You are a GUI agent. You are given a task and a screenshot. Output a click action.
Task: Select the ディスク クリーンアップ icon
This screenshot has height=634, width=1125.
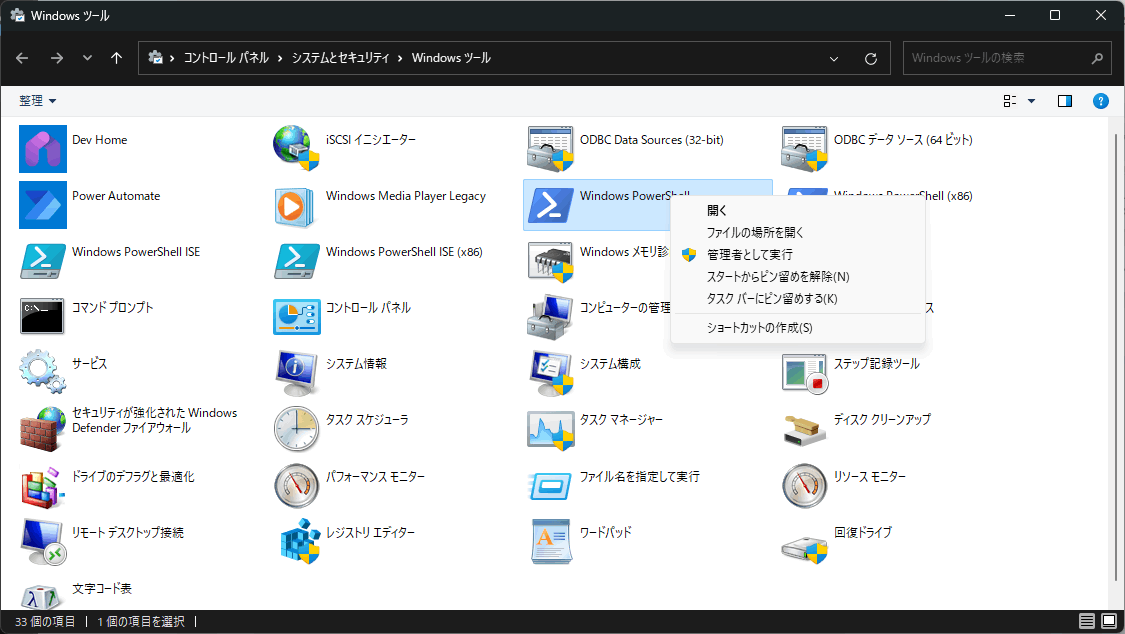pyautogui.click(x=805, y=430)
